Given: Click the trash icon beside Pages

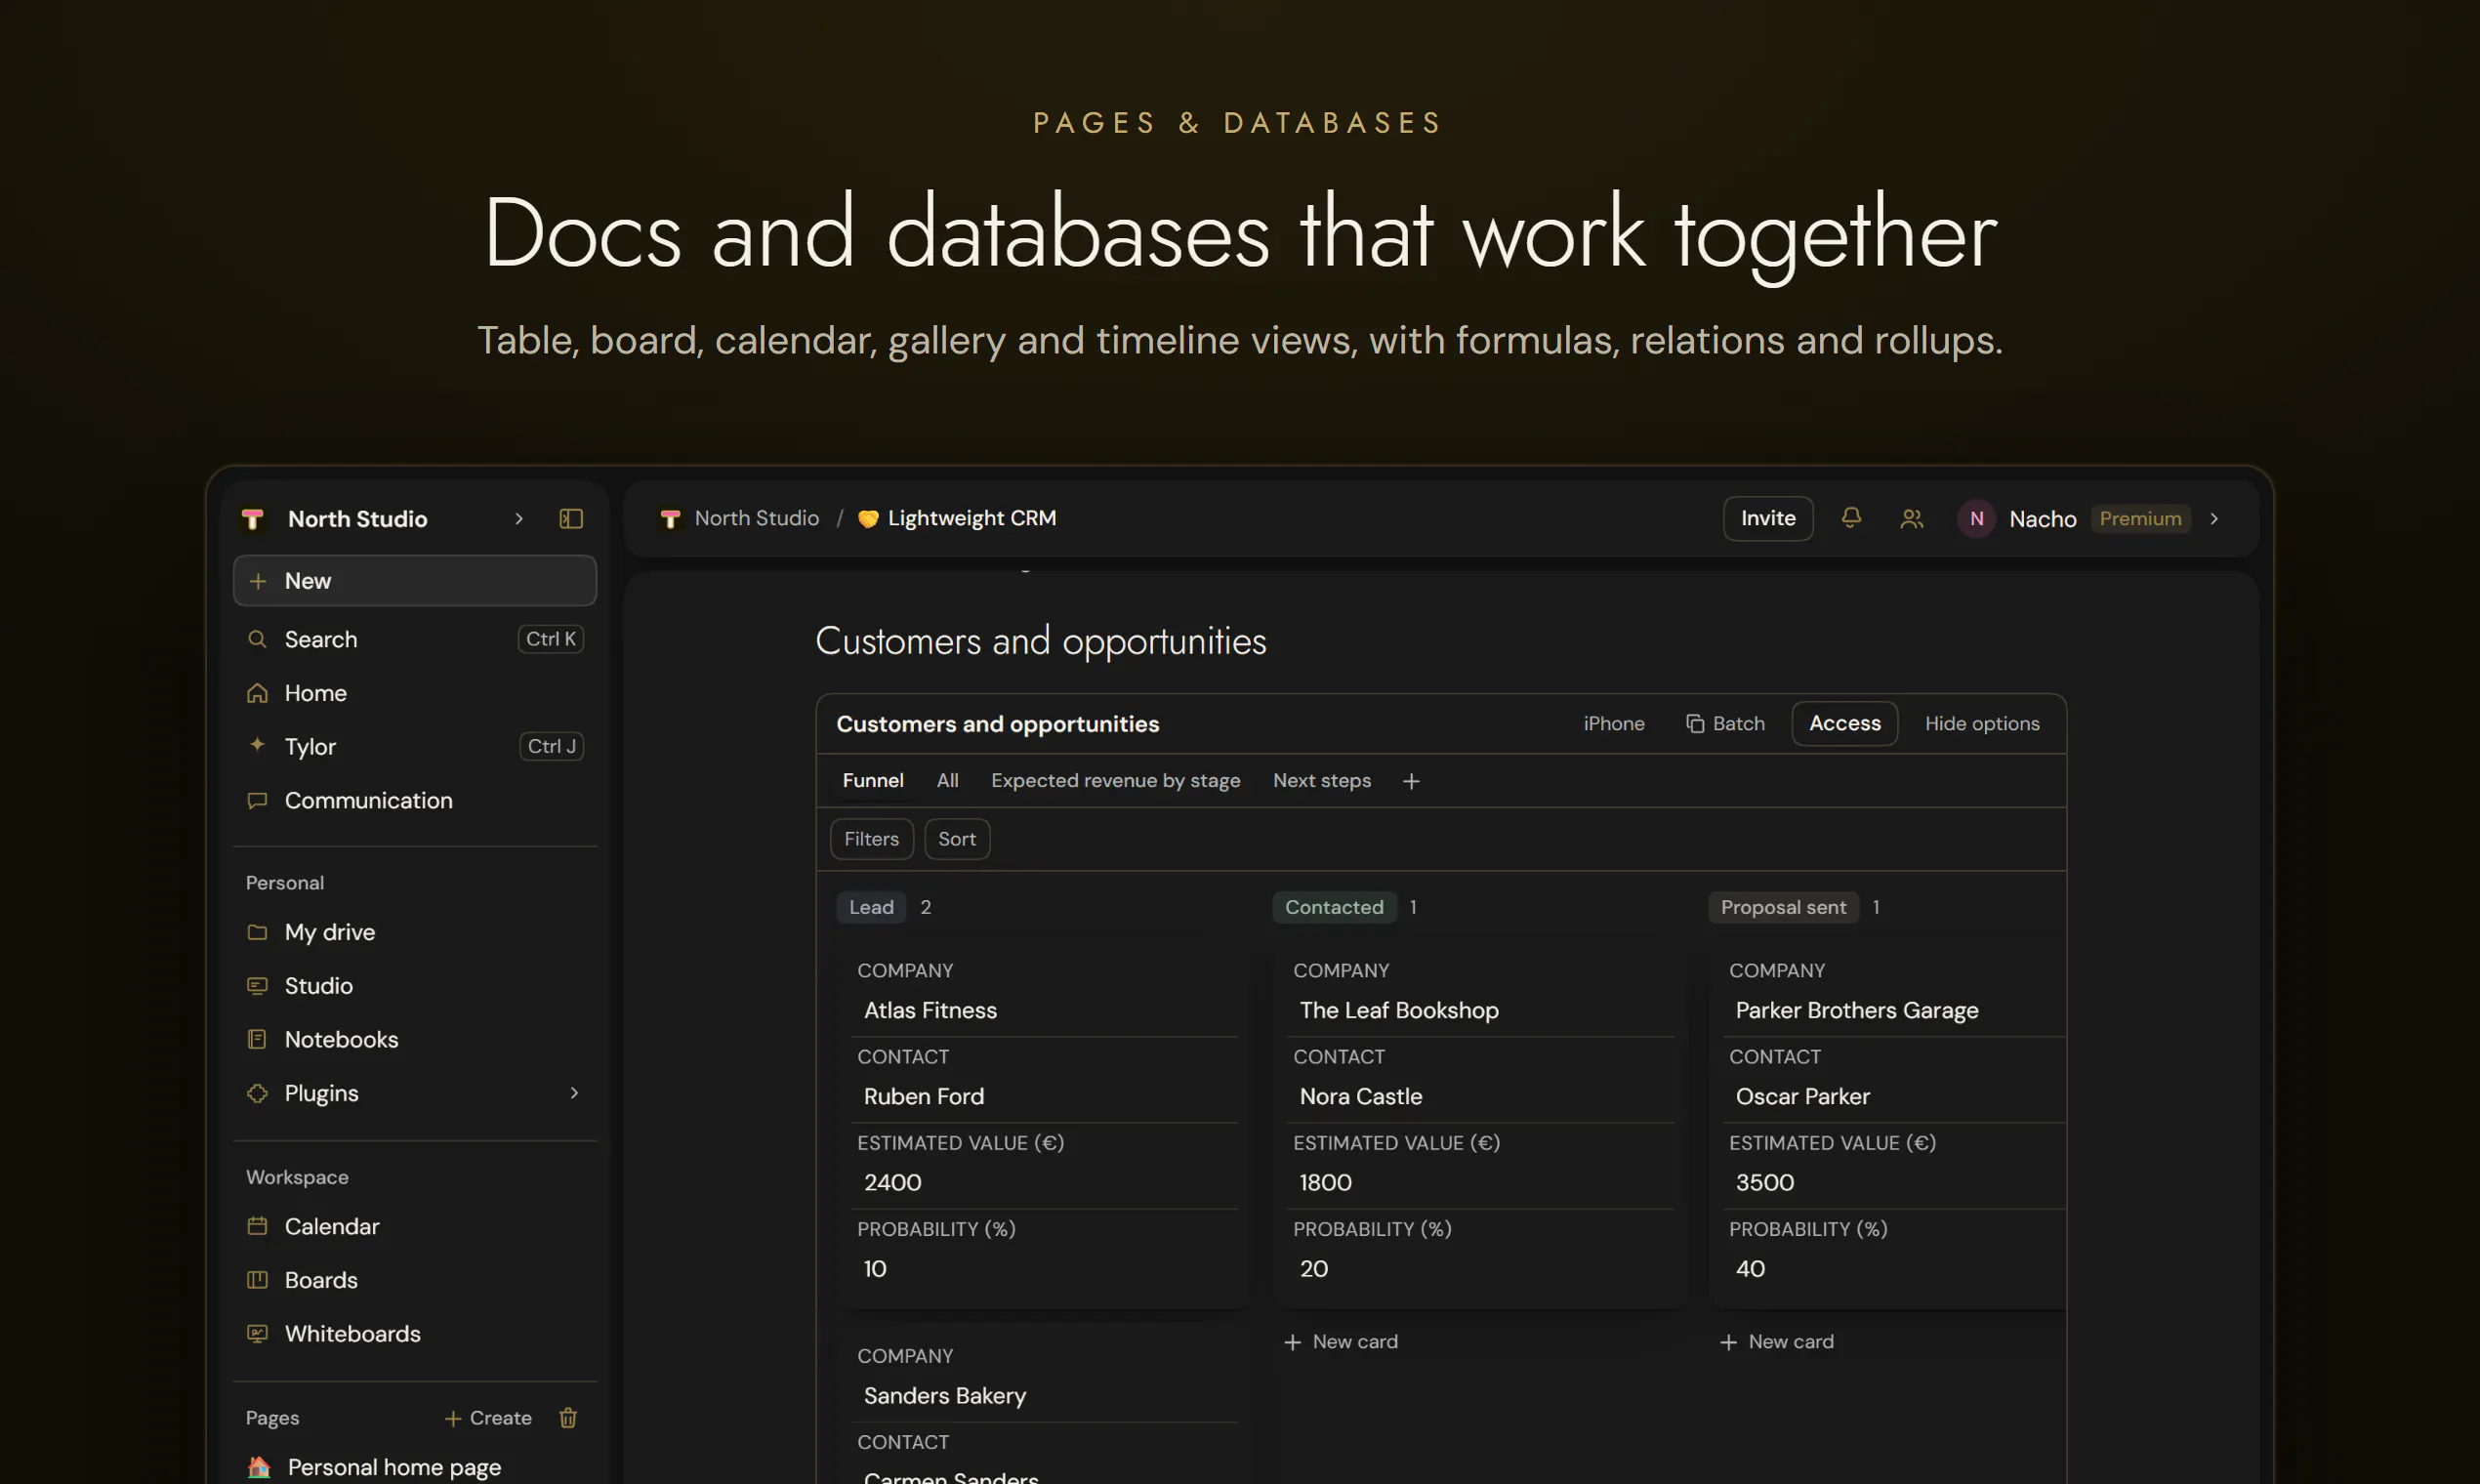Looking at the screenshot, I should [x=568, y=1417].
